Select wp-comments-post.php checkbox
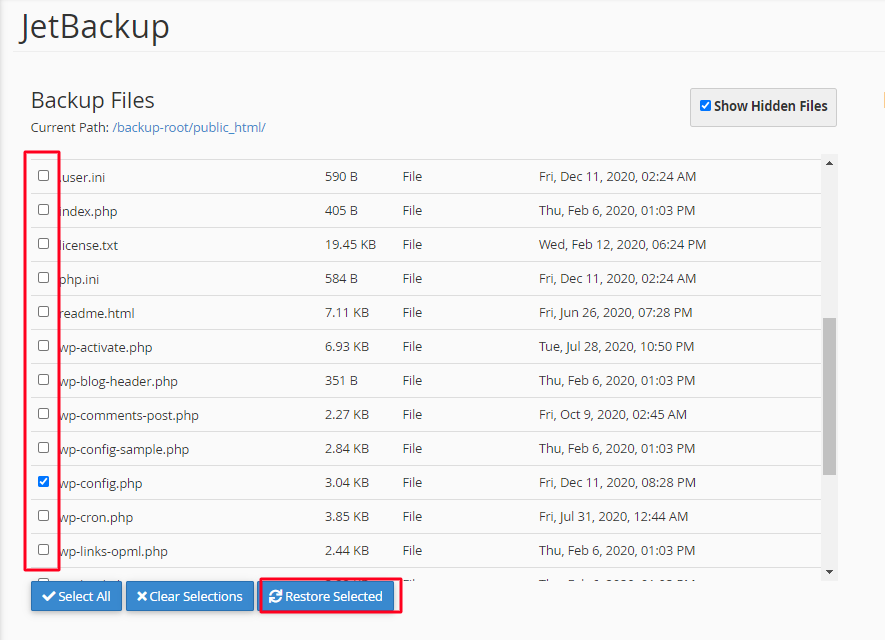Image resolution: width=885 pixels, height=640 pixels. [43, 414]
